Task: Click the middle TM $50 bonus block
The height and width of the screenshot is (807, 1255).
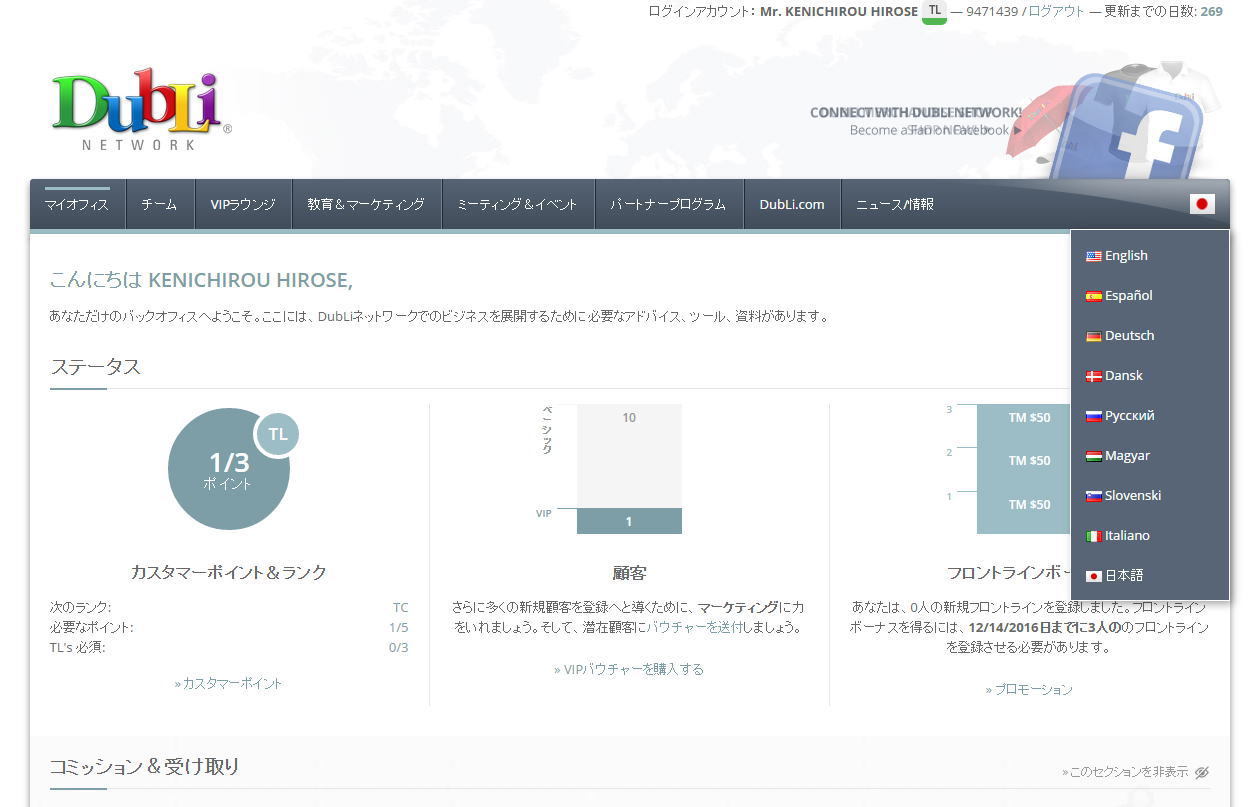Action: click(1029, 461)
